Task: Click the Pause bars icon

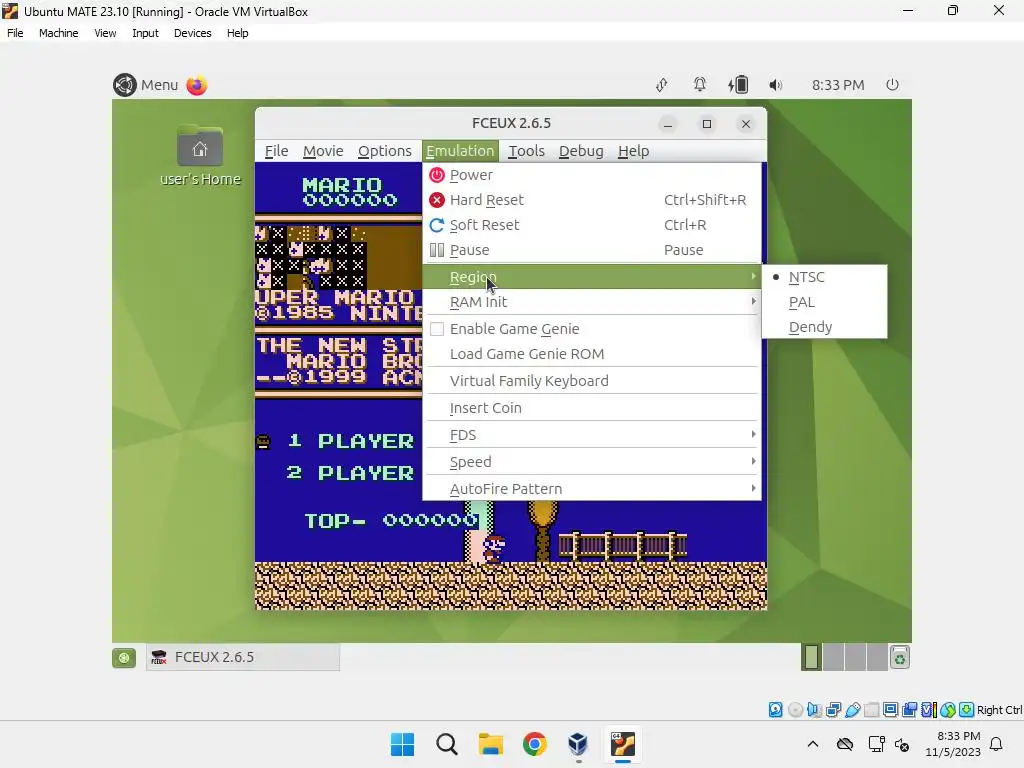Action: (436, 250)
